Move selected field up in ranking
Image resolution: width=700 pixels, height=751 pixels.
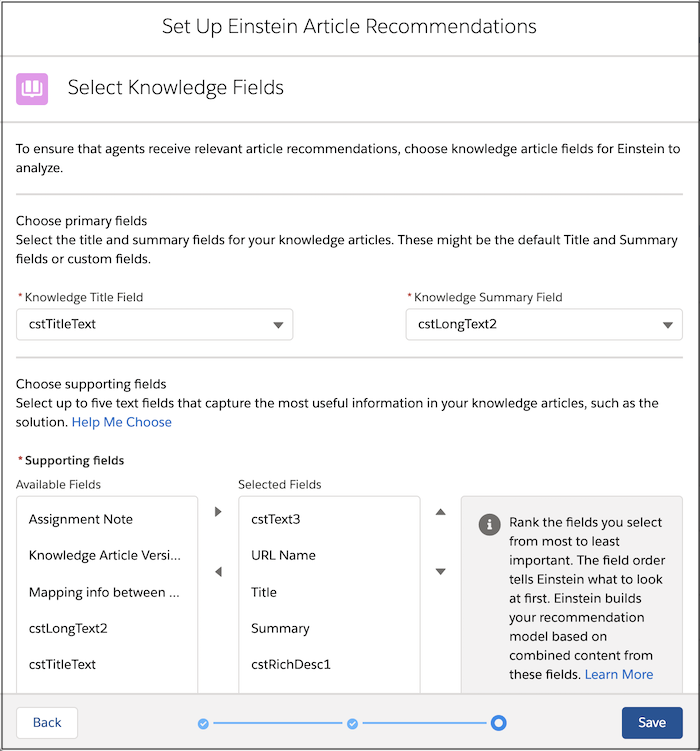[x=440, y=512]
